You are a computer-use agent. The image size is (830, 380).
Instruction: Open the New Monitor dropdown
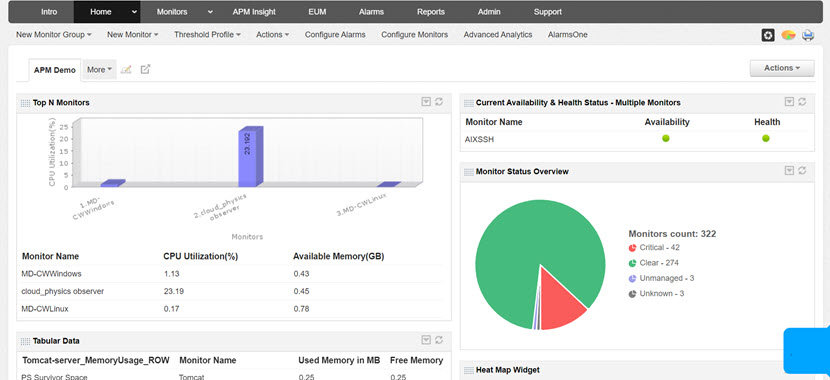132,34
